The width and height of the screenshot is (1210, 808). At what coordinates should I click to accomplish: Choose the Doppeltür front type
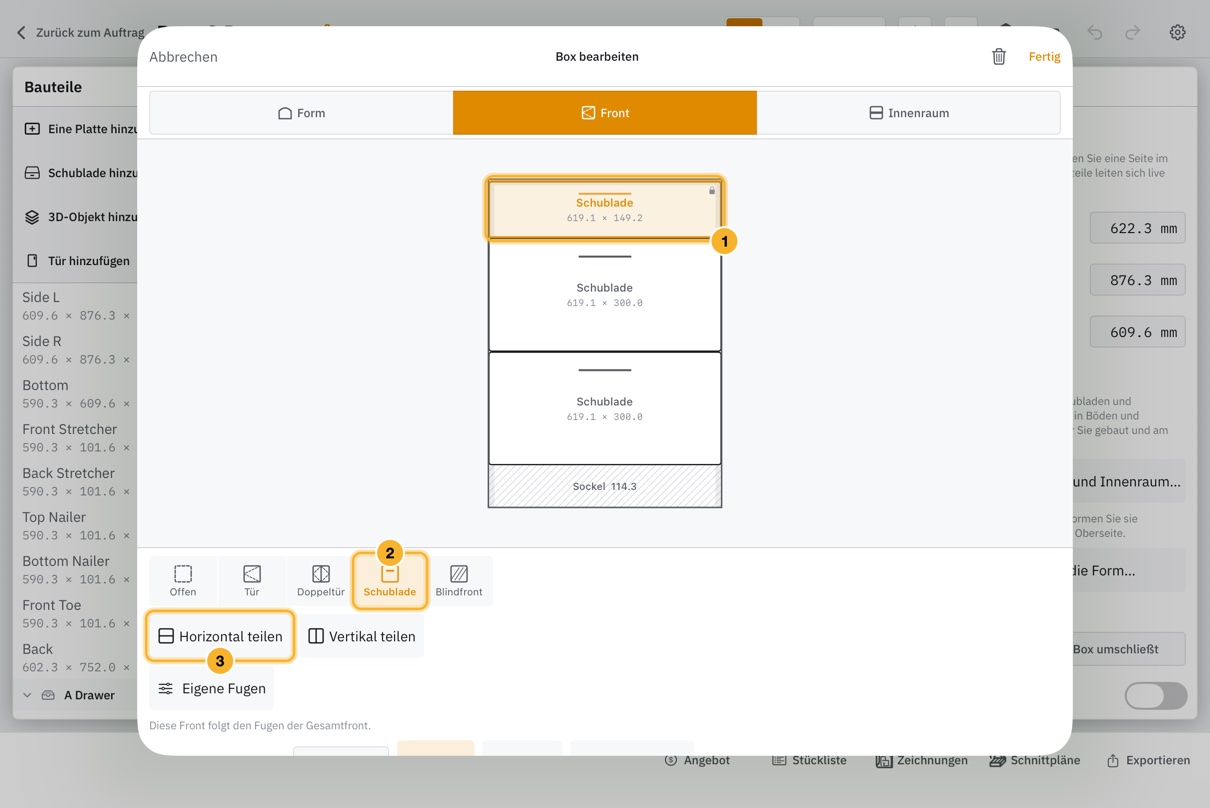321,581
